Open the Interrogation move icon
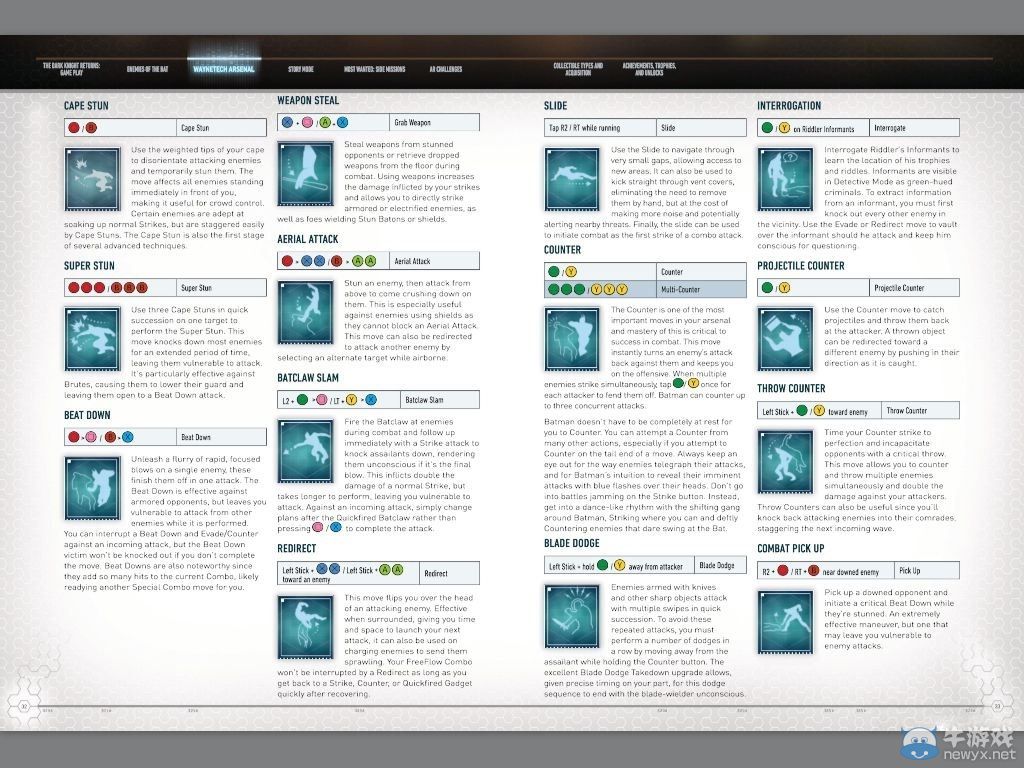Viewport: 1024px width, 768px height. [x=786, y=175]
